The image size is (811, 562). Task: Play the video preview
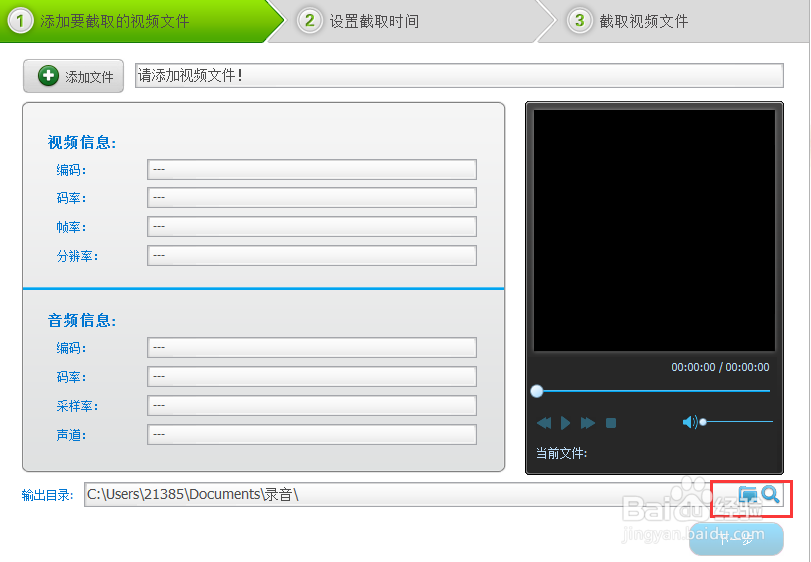tap(565, 423)
